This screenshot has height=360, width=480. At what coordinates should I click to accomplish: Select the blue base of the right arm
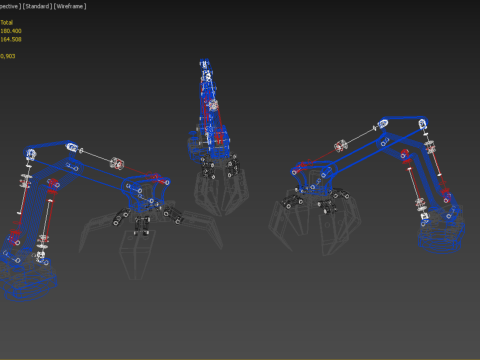(441, 233)
